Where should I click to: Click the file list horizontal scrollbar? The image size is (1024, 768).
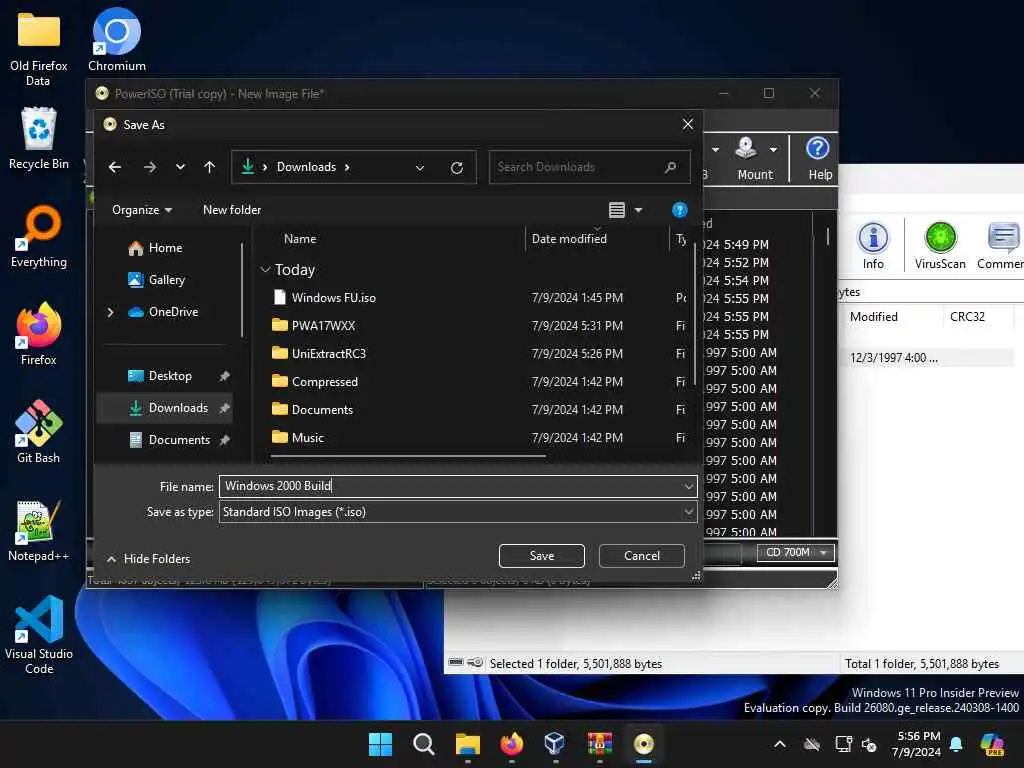pos(408,456)
